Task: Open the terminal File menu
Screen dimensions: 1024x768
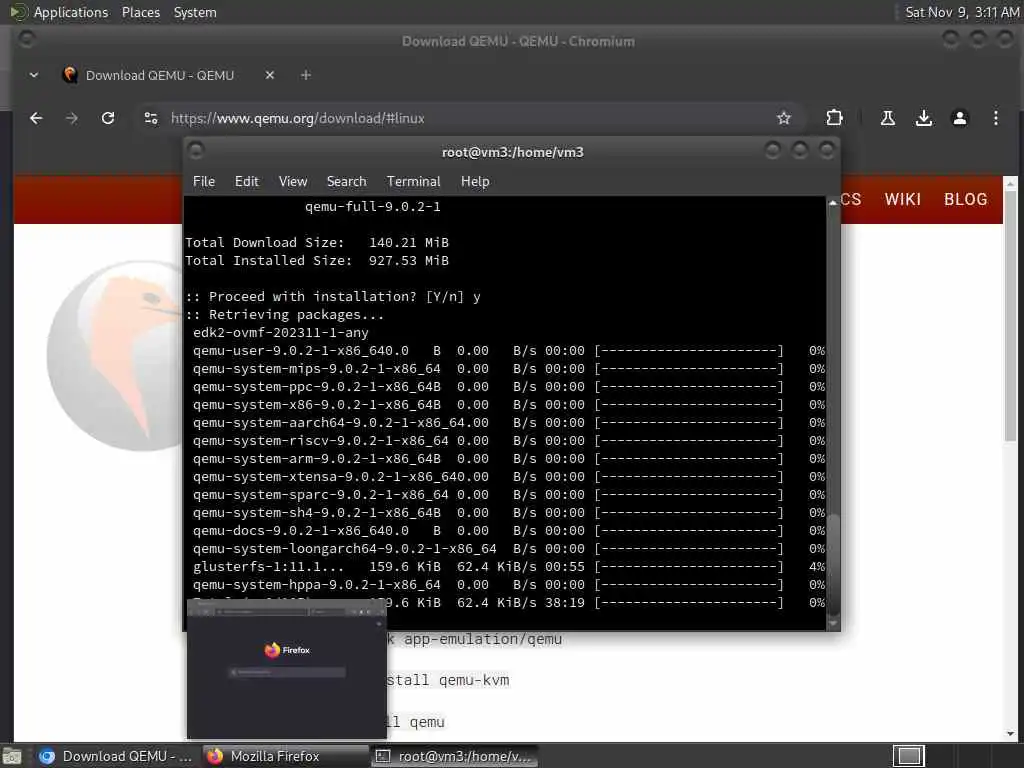Action: tap(204, 182)
